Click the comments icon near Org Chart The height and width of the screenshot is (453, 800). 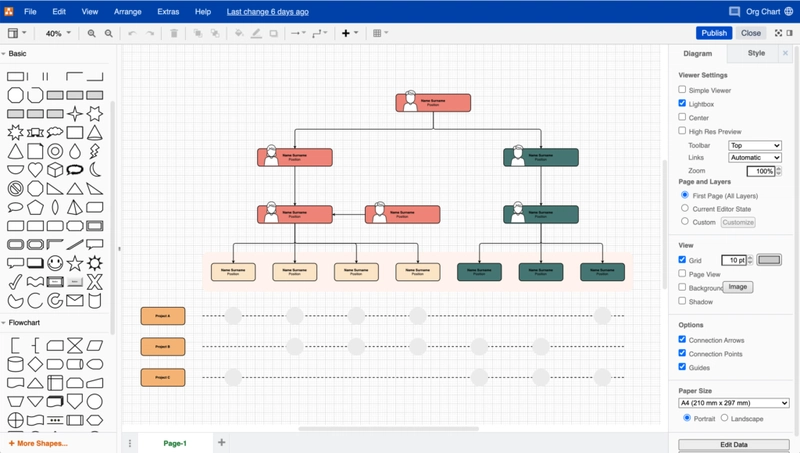pyautogui.click(x=734, y=12)
